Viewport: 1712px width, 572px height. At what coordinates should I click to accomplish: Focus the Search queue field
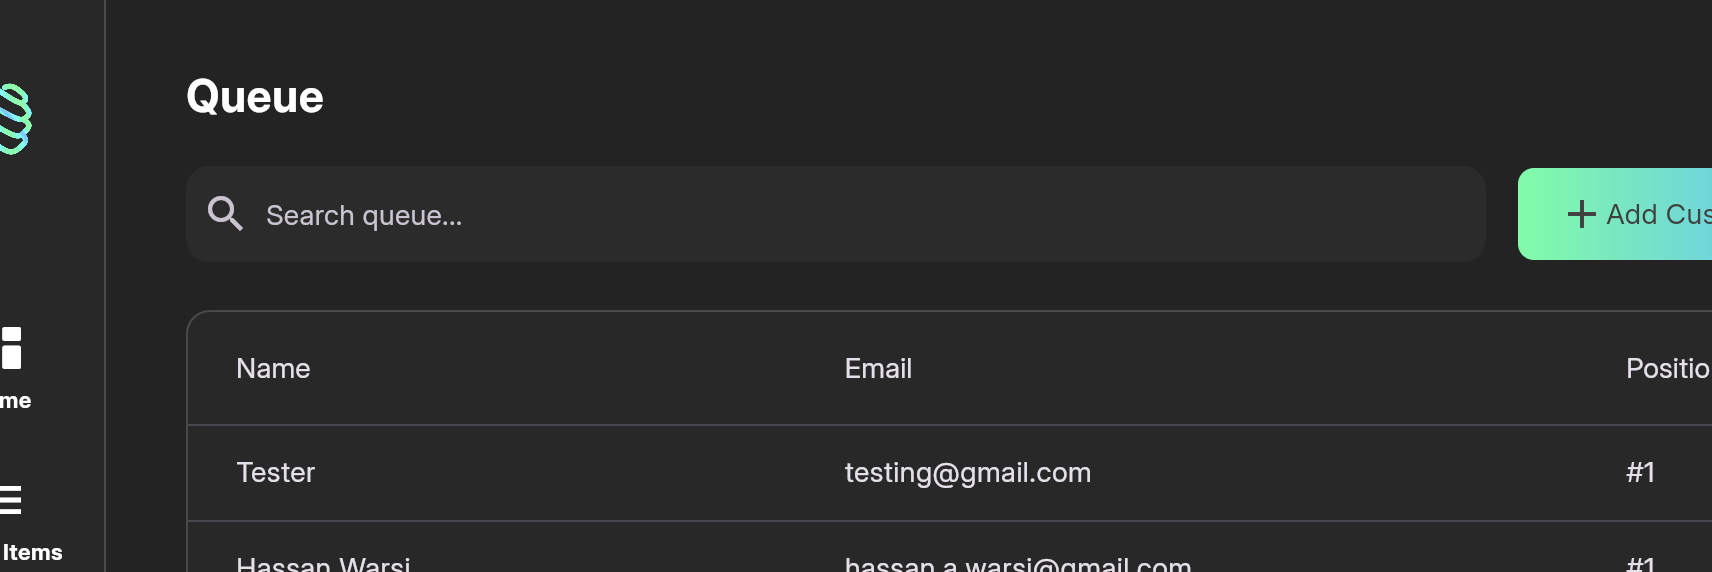coord(835,214)
